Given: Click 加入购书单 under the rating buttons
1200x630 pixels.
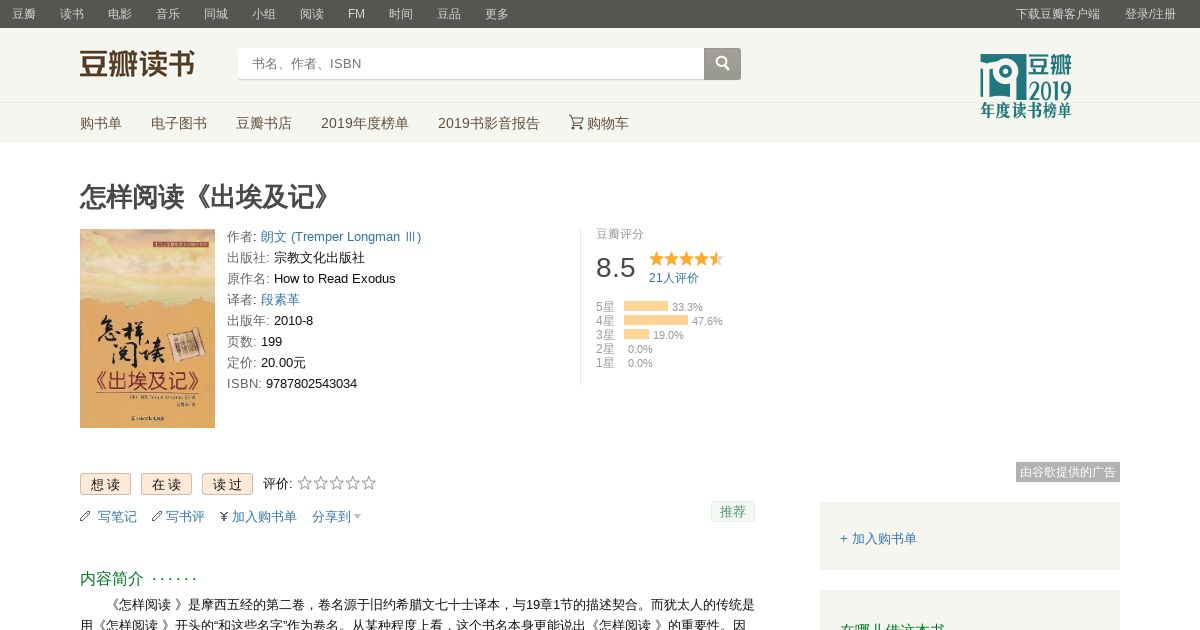Looking at the screenshot, I should 264,517.
